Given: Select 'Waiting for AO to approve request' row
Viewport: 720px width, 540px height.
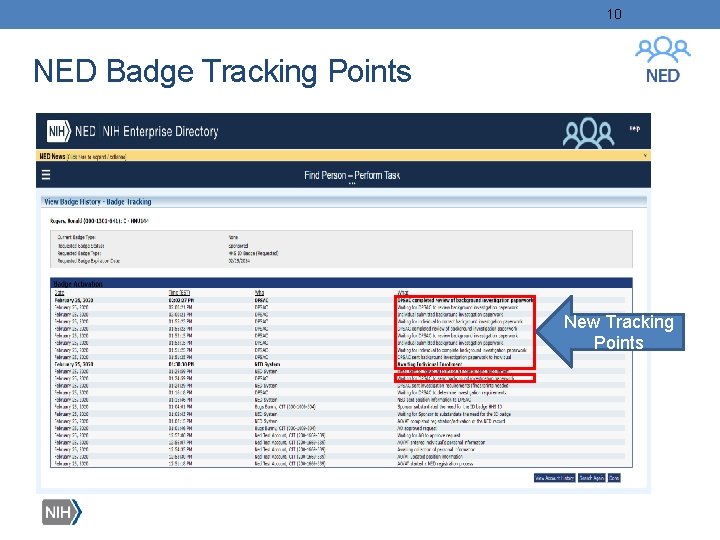Looking at the screenshot, I should [341, 435].
